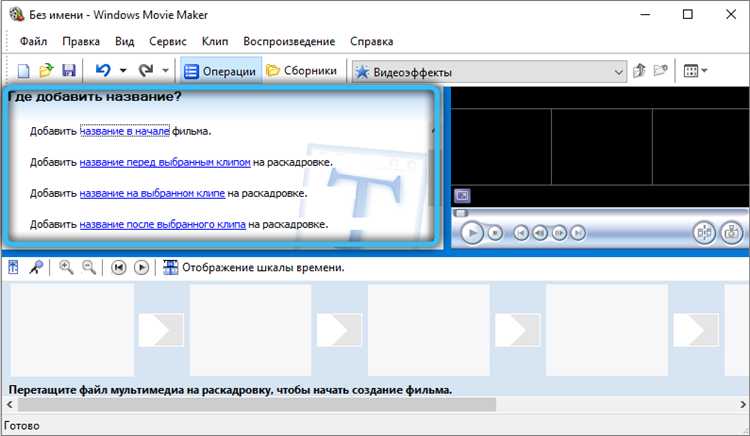Click the Movie Maker title bar app icon
Screen dimensions: 750x436
[17, 14]
